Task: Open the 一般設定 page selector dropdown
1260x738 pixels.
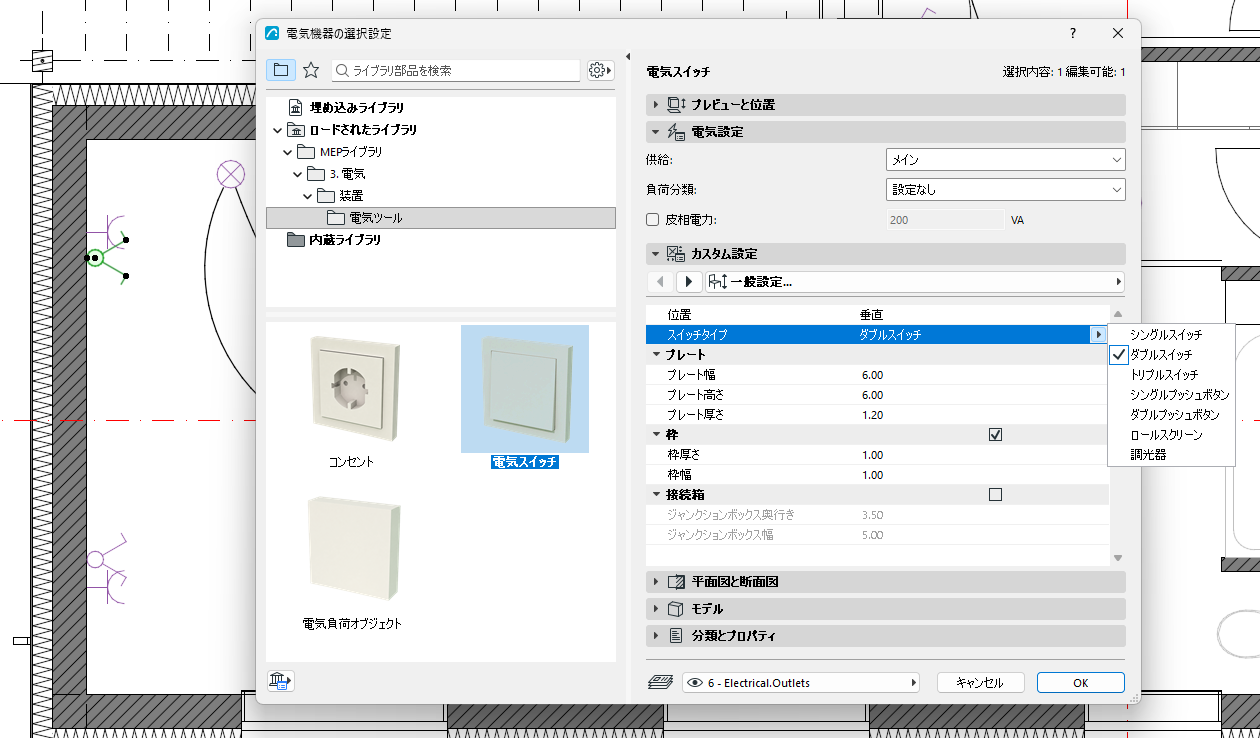Action: [x=915, y=282]
